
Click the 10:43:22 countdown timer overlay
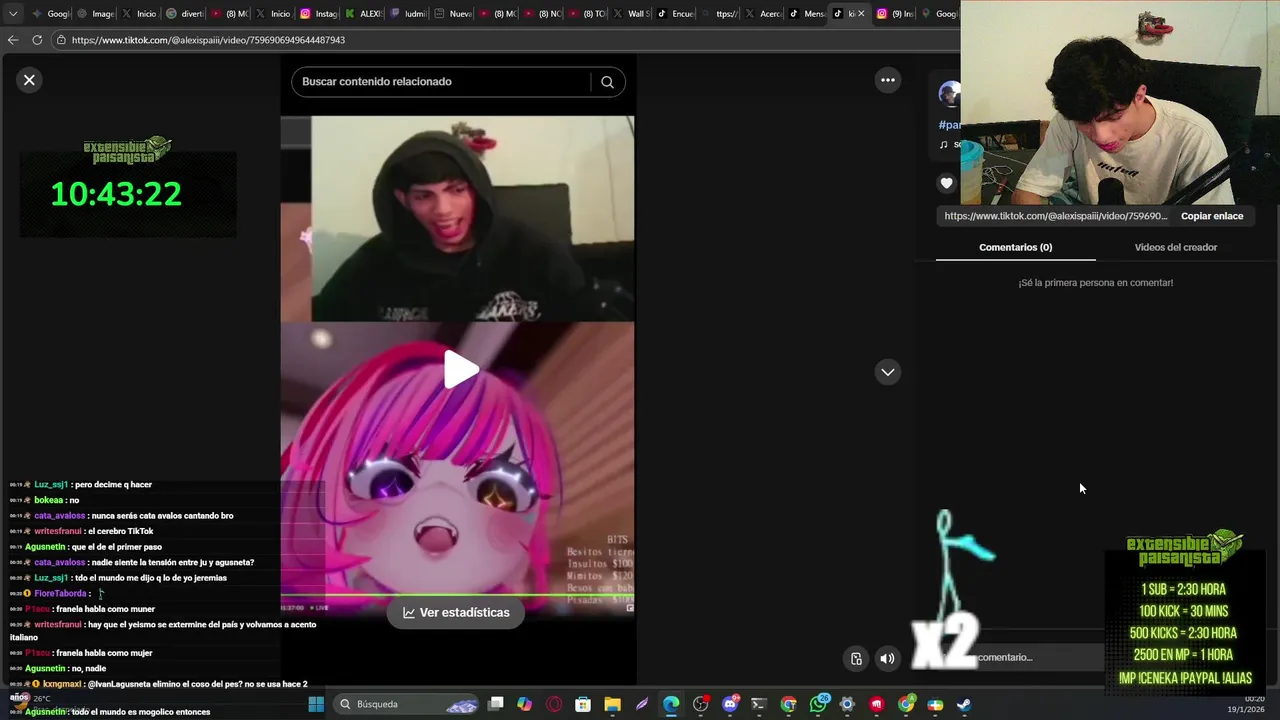point(117,193)
